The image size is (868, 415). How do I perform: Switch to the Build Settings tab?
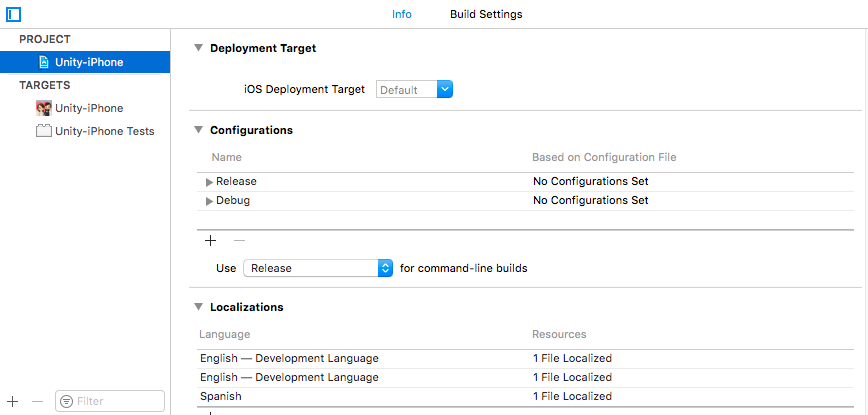(486, 15)
